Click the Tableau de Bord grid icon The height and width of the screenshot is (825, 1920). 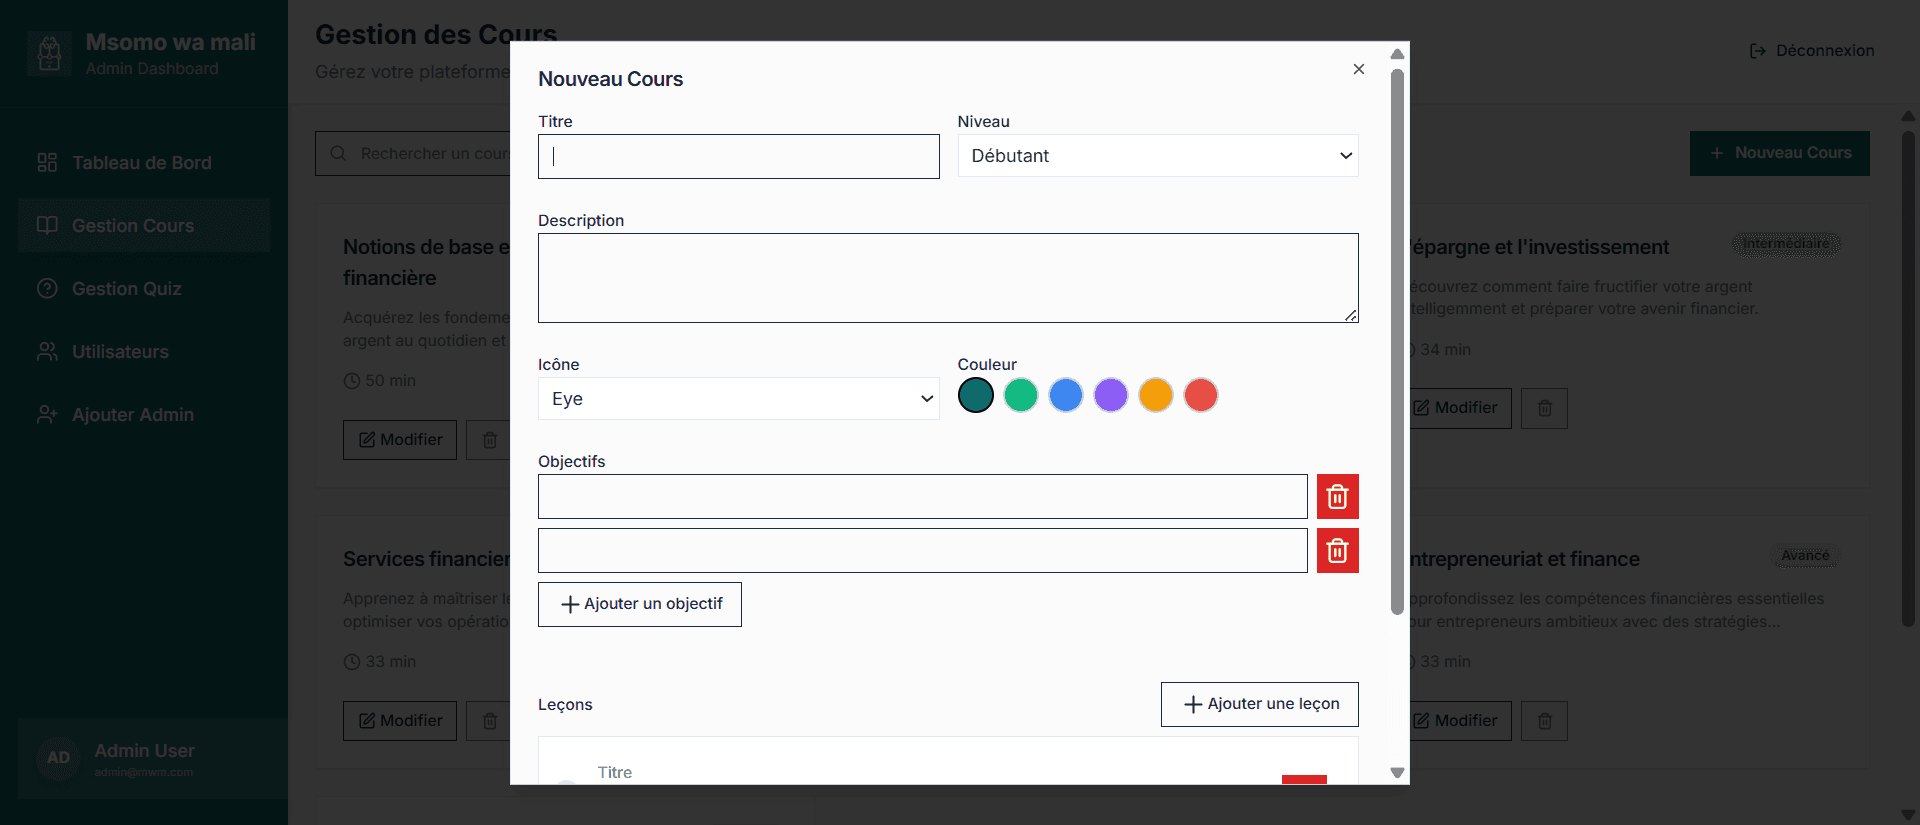pyautogui.click(x=47, y=163)
